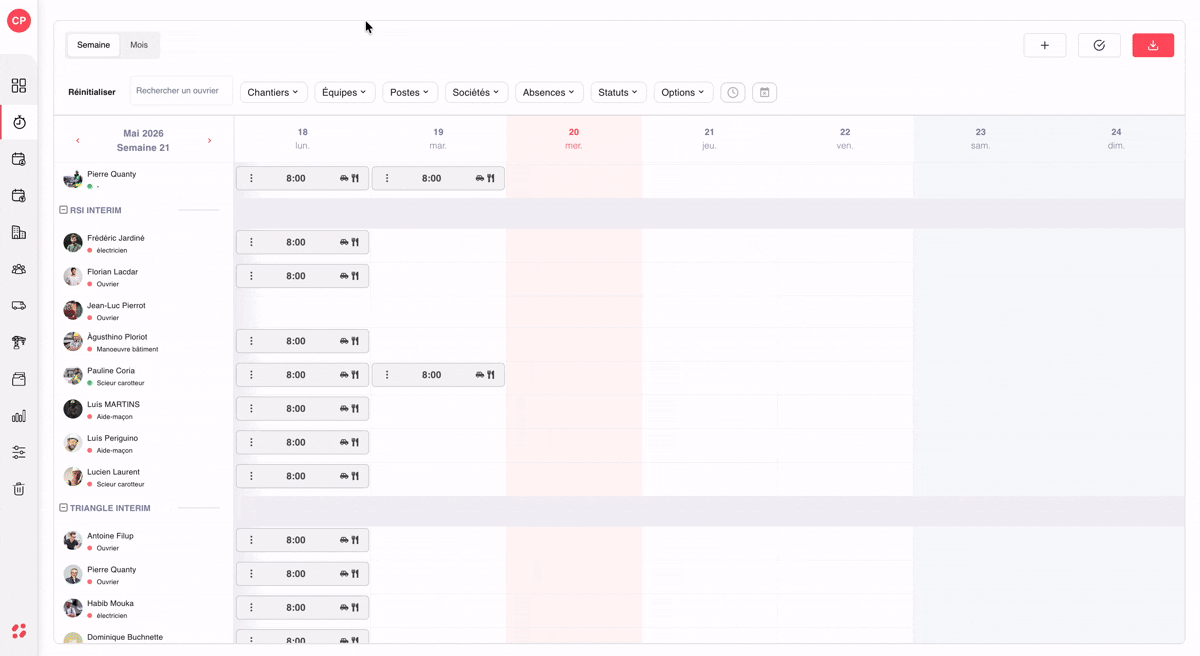This screenshot has height=656, width=1200.
Task: Click the plus add button
Action: (x=1045, y=45)
